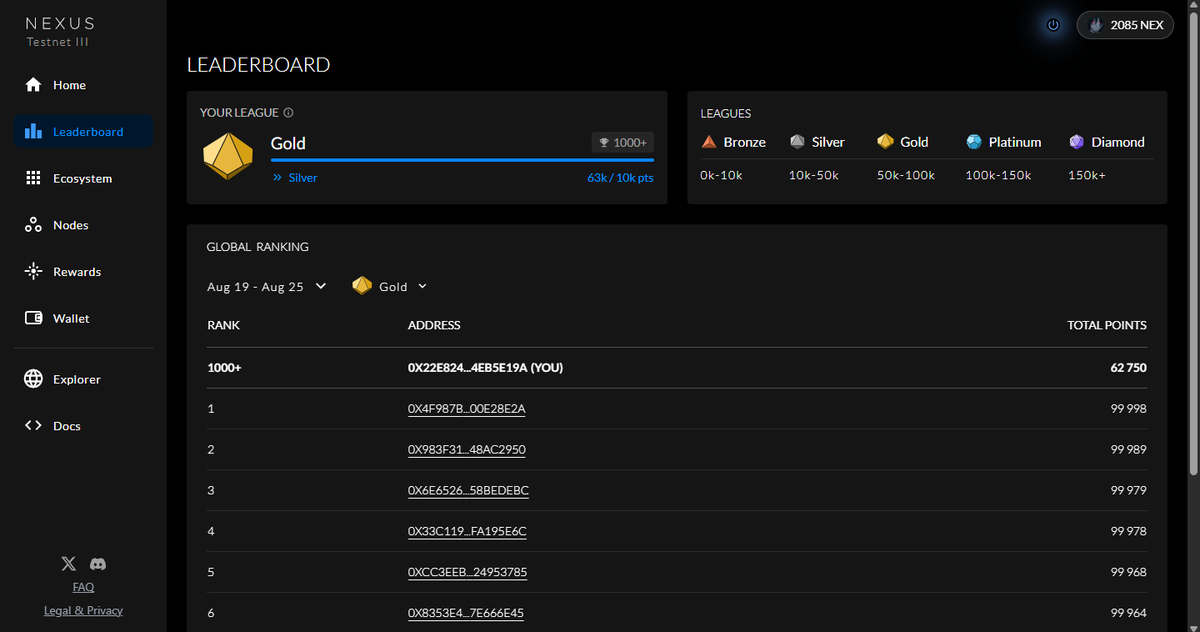
Task: Click the Diamond league icon
Action: 1076,142
